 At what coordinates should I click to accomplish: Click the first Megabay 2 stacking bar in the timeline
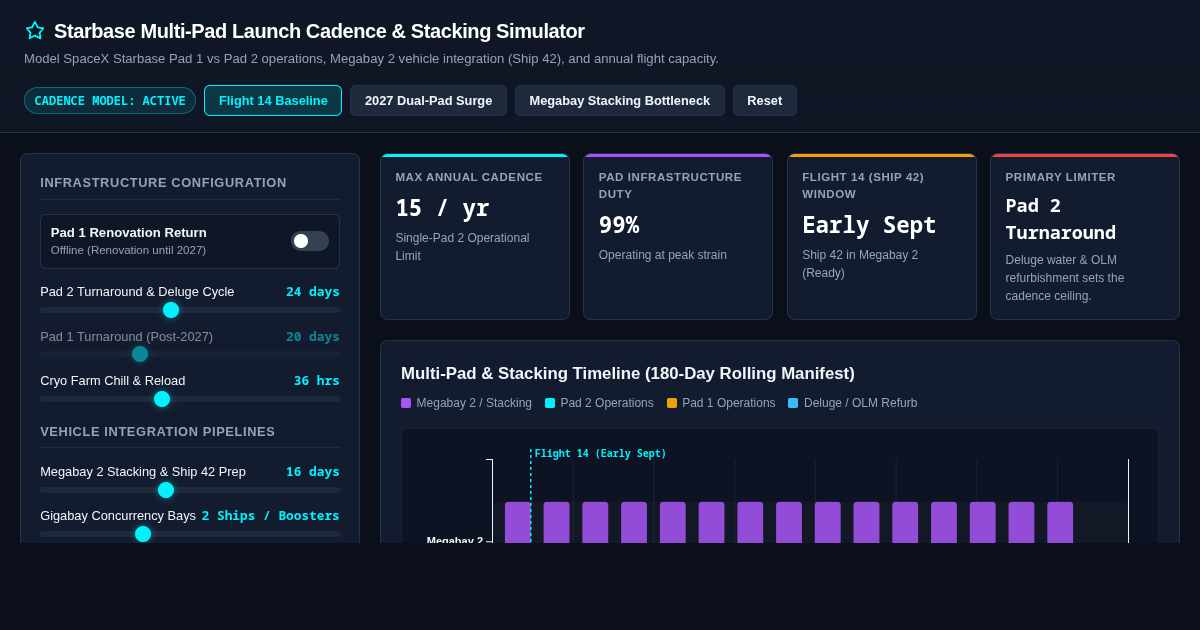pos(517,522)
